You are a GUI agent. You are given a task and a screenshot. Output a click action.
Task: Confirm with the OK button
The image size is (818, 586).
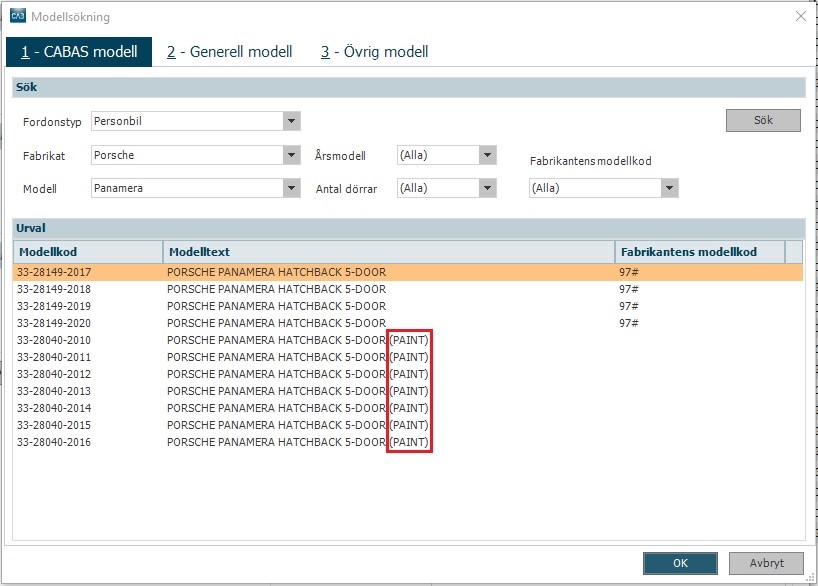[680, 563]
